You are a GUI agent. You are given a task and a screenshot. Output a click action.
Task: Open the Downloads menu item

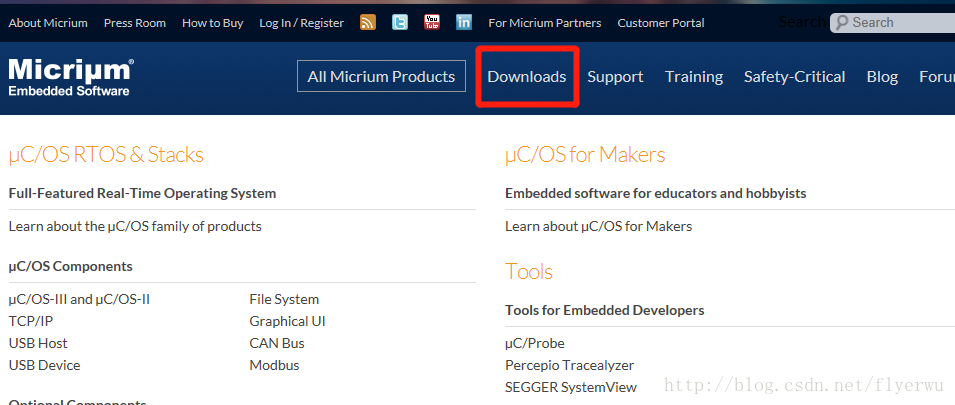click(527, 77)
